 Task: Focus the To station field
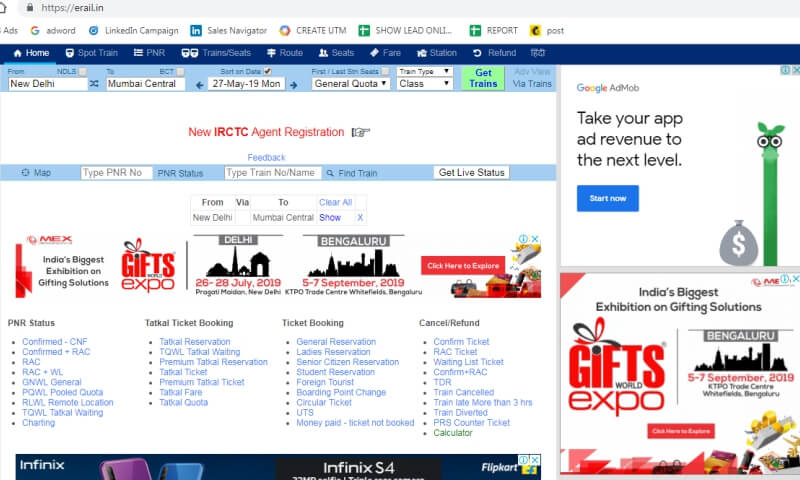coord(145,84)
